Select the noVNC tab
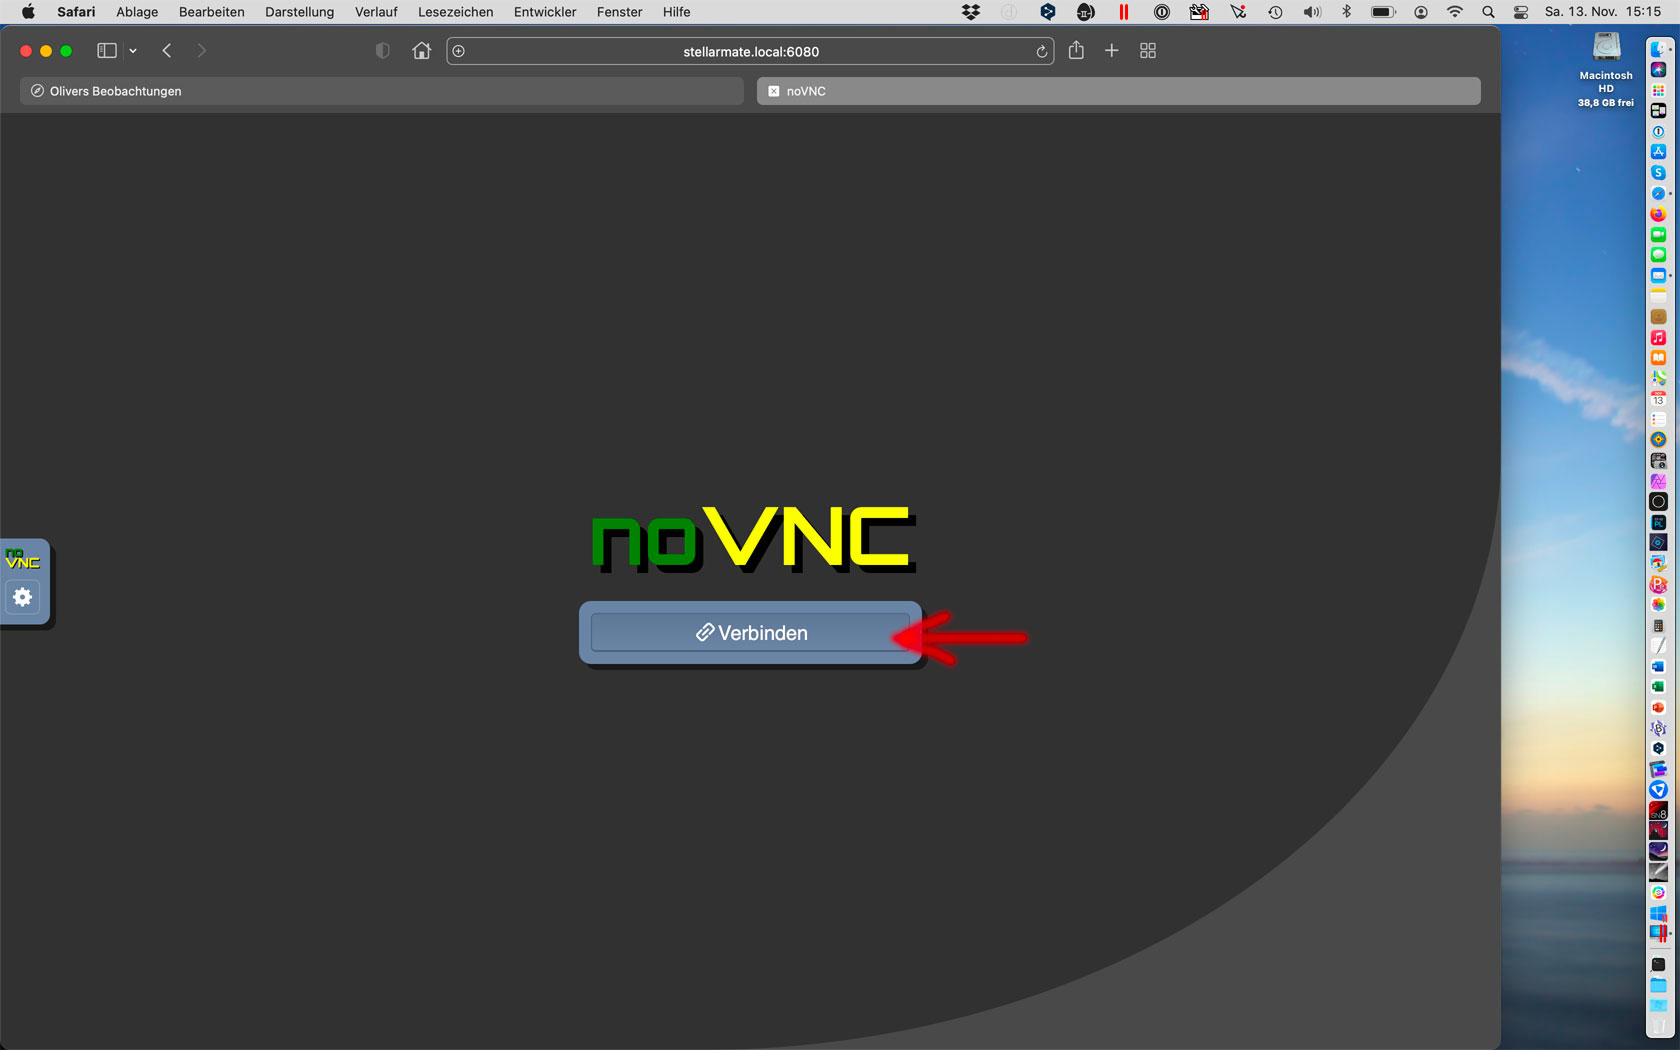This screenshot has height=1050, width=1680. [1118, 91]
